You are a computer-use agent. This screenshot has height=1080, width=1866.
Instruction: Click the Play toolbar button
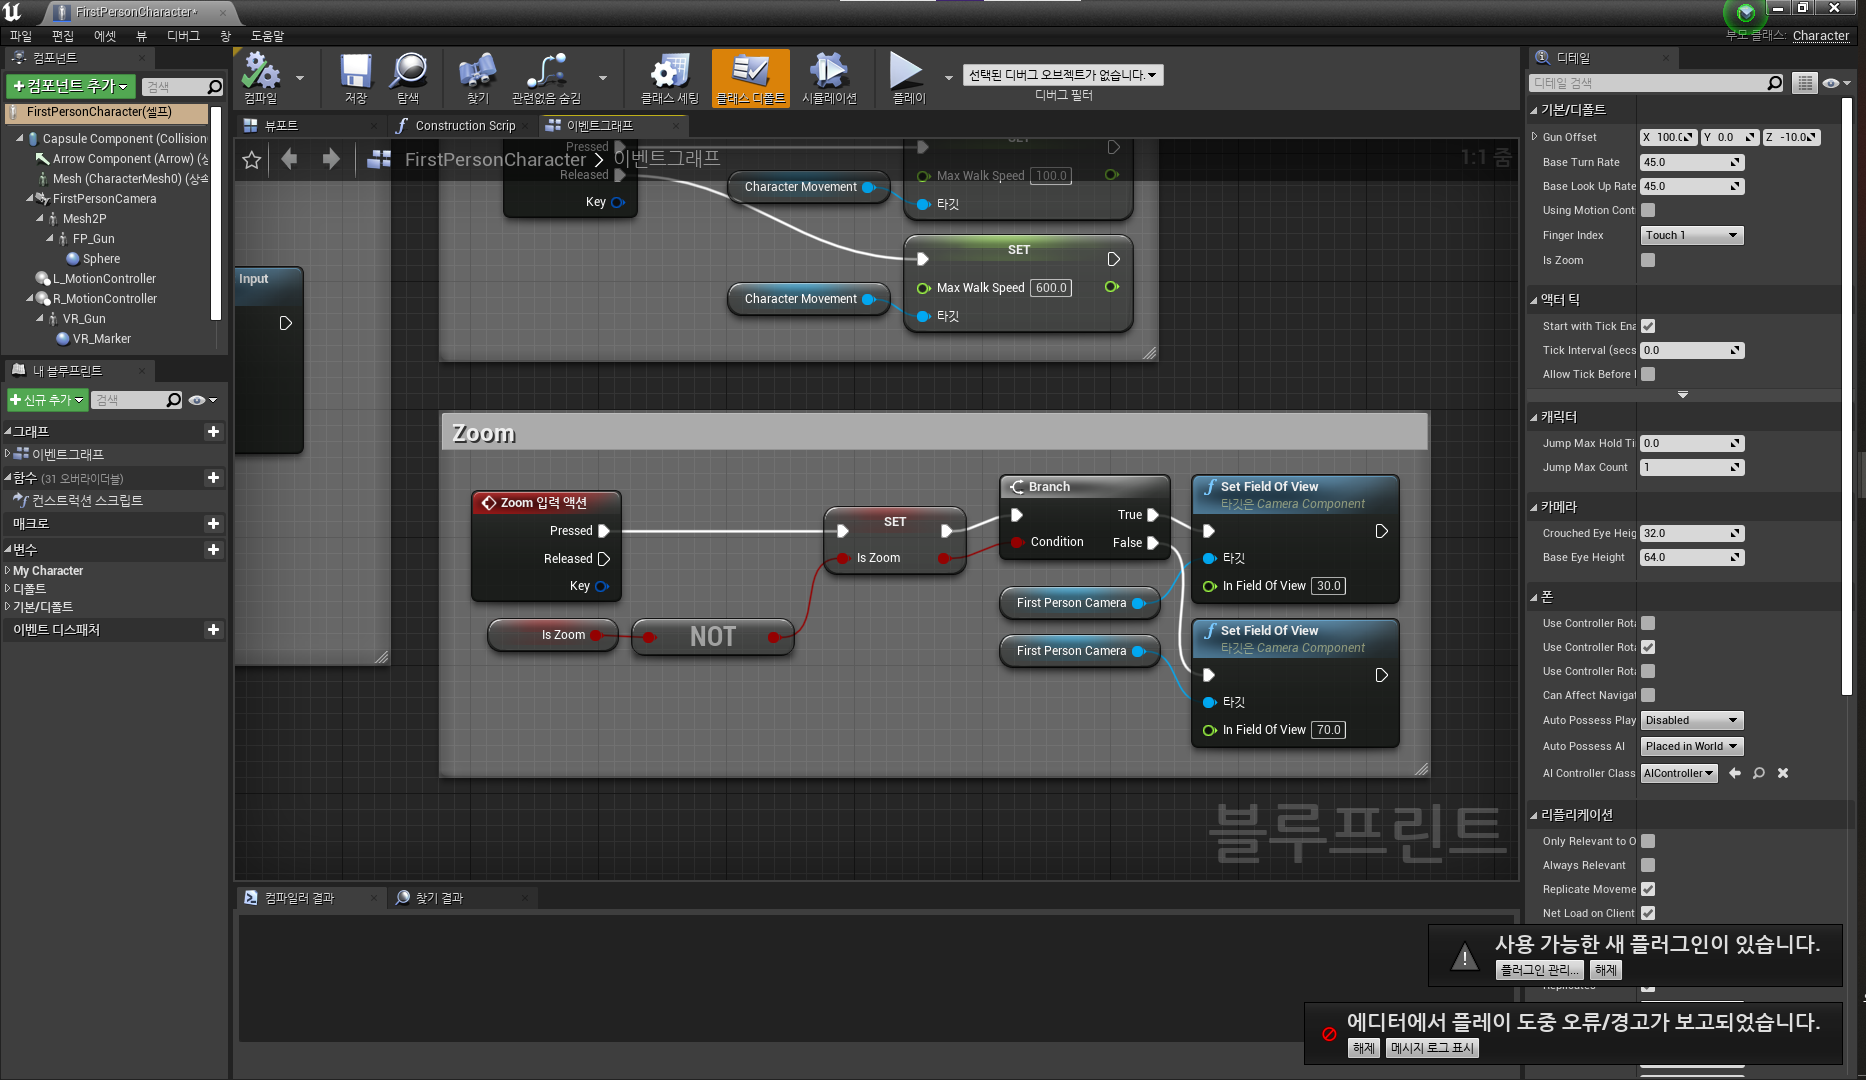(908, 78)
